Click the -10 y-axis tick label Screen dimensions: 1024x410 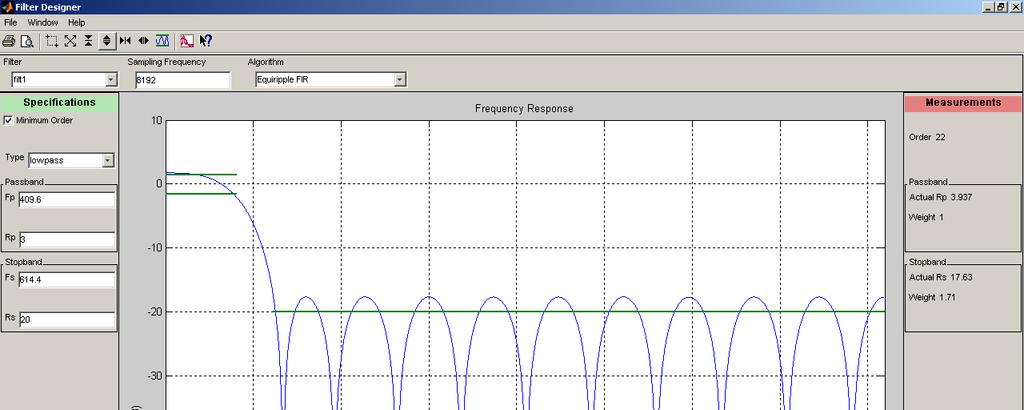154,248
